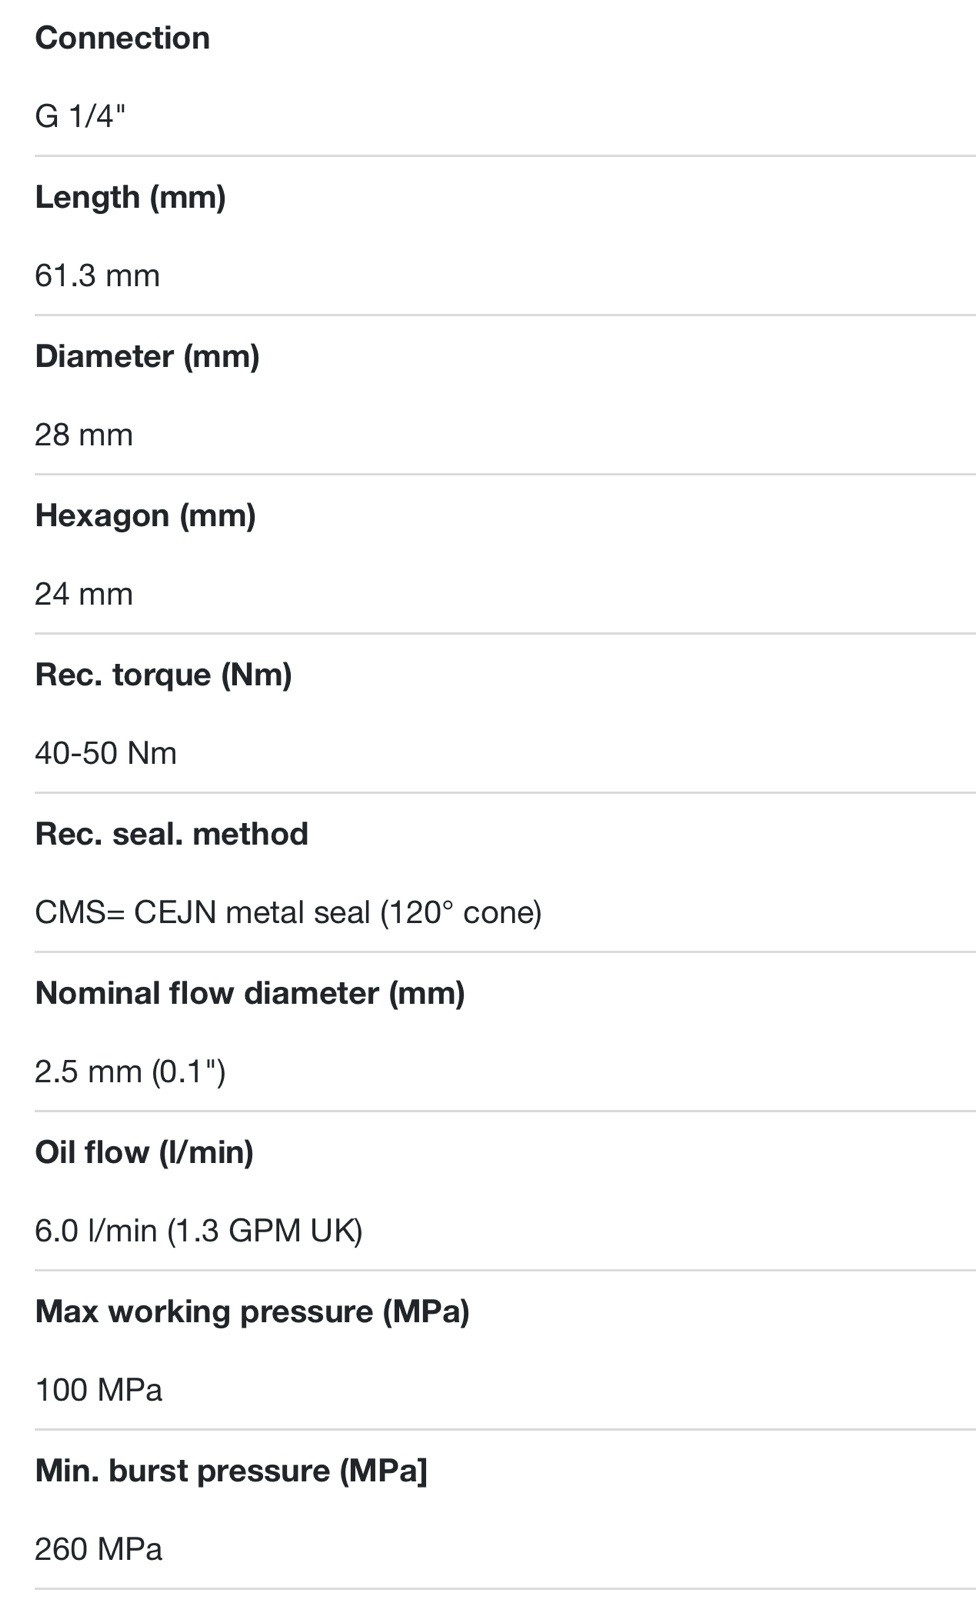
Task: Select the 260 MPa burst value
Action: pos(98,1548)
